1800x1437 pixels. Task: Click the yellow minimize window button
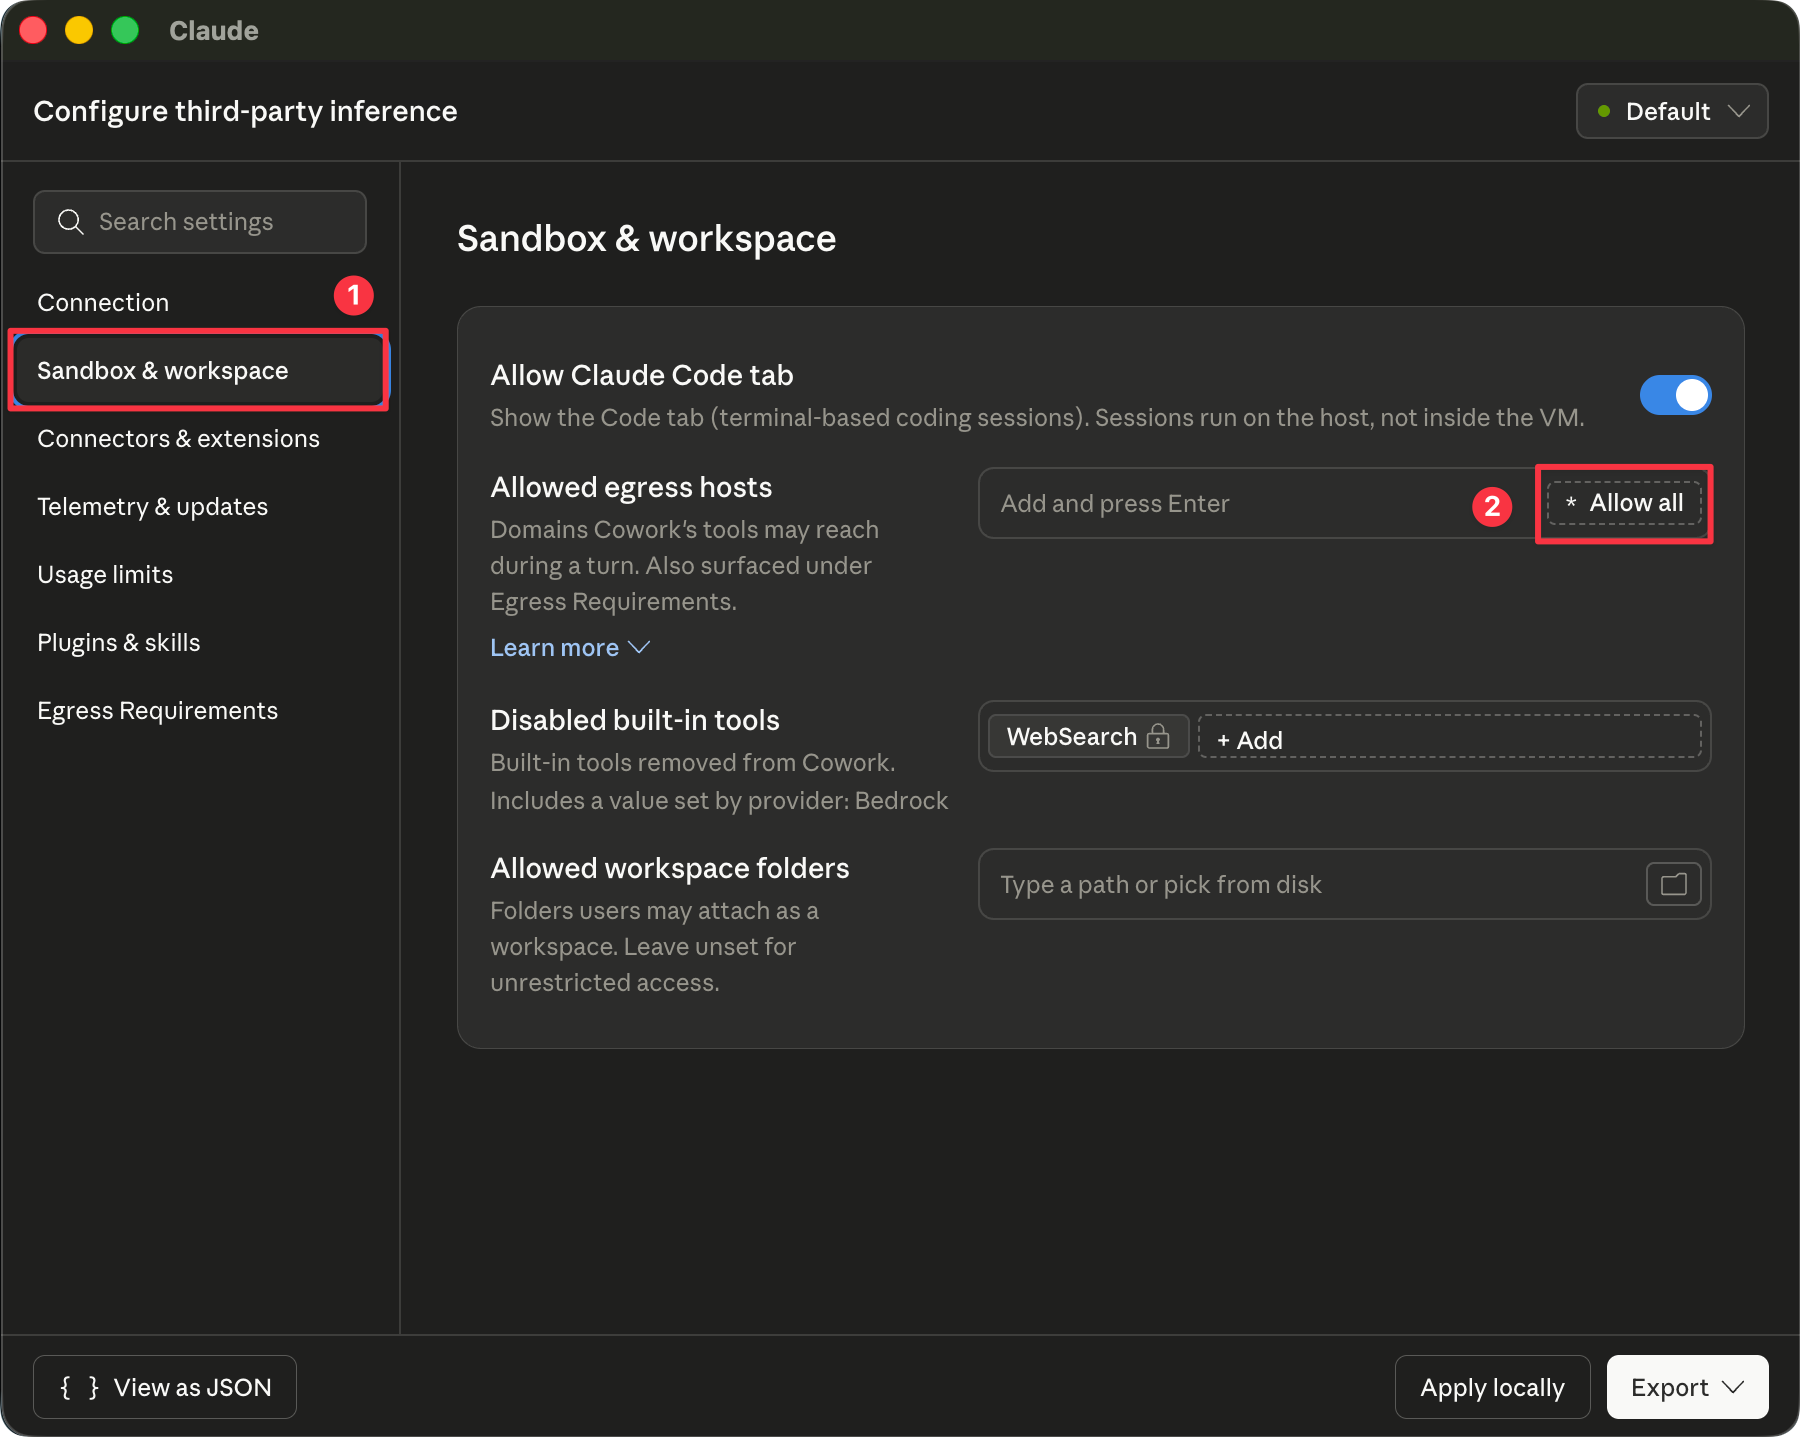coord(79,30)
